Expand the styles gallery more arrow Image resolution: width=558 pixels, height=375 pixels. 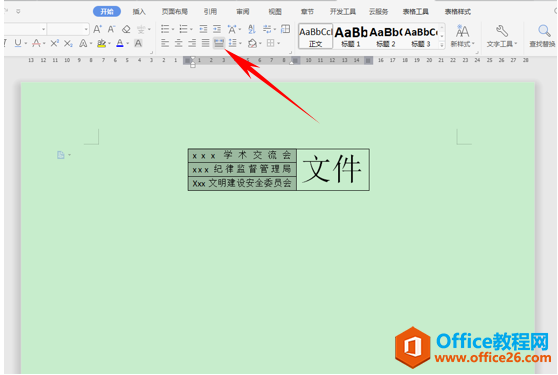pos(442,45)
